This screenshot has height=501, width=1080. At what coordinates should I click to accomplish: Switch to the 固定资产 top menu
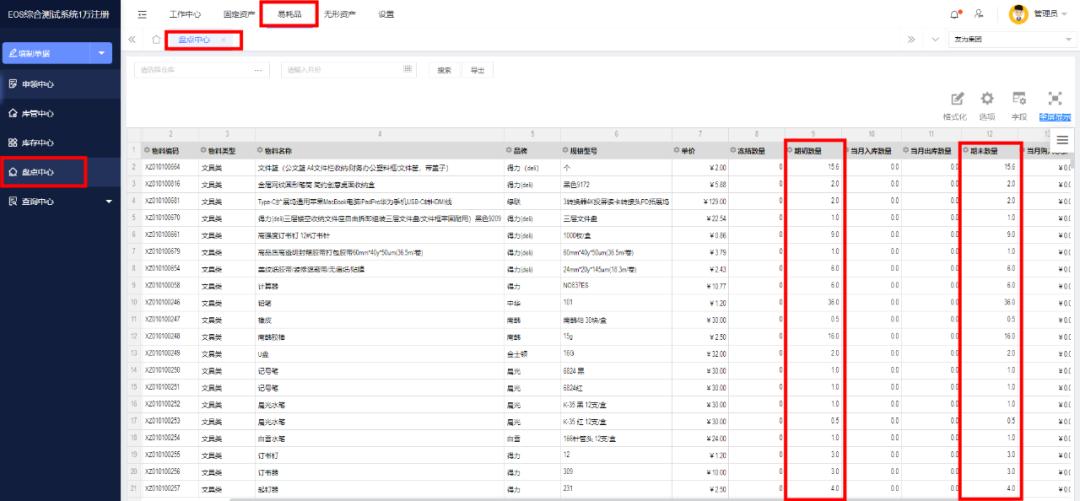pyautogui.click(x=237, y=14)
